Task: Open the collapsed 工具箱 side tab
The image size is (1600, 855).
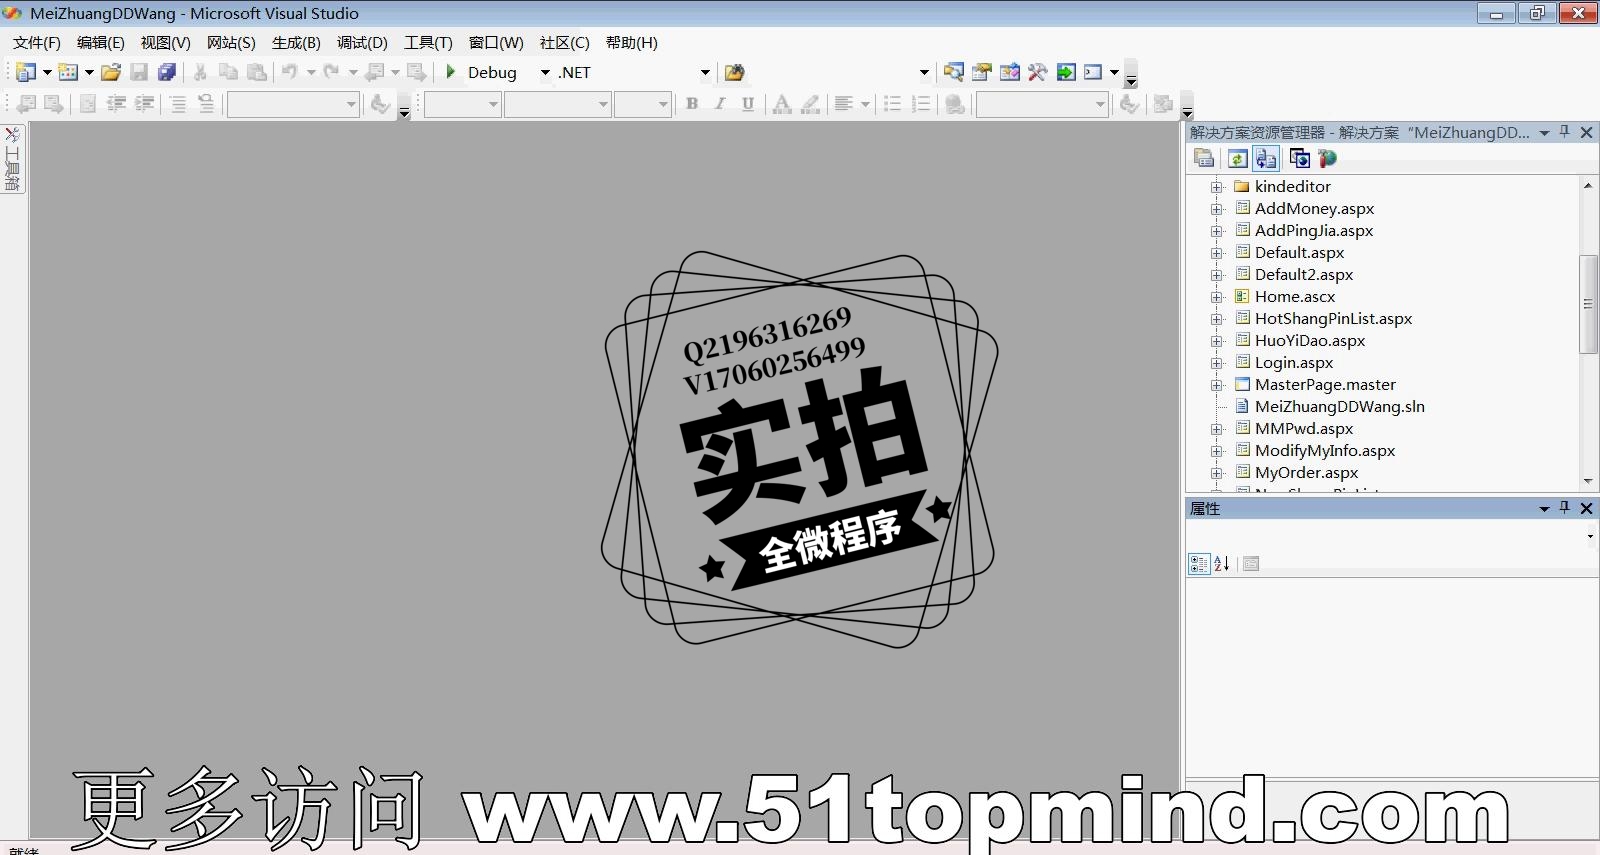Action: 13,159
